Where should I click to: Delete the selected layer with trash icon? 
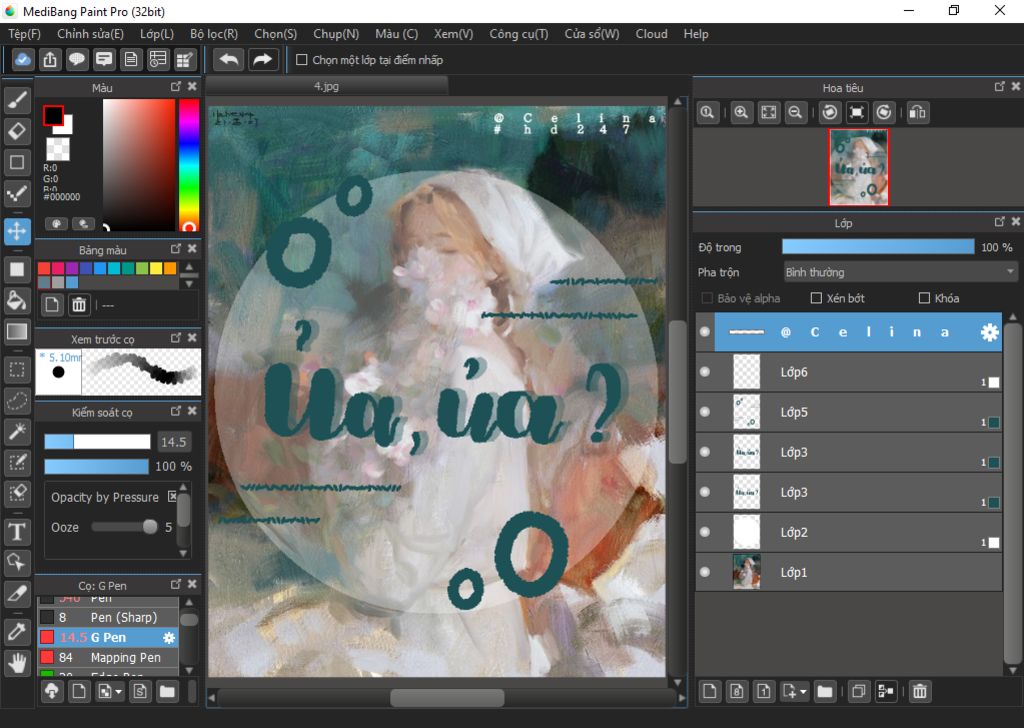(x=920, y=691)
